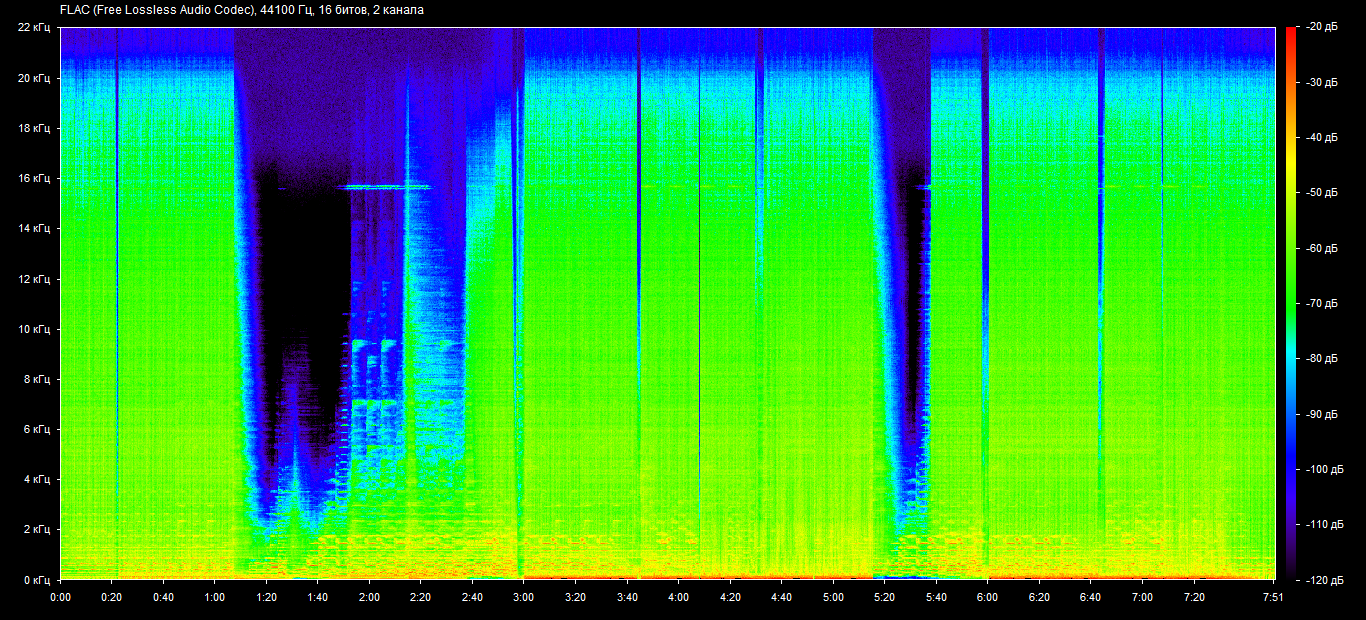
Task: Click the 2:20 time axis label
Action: point(421,597)
